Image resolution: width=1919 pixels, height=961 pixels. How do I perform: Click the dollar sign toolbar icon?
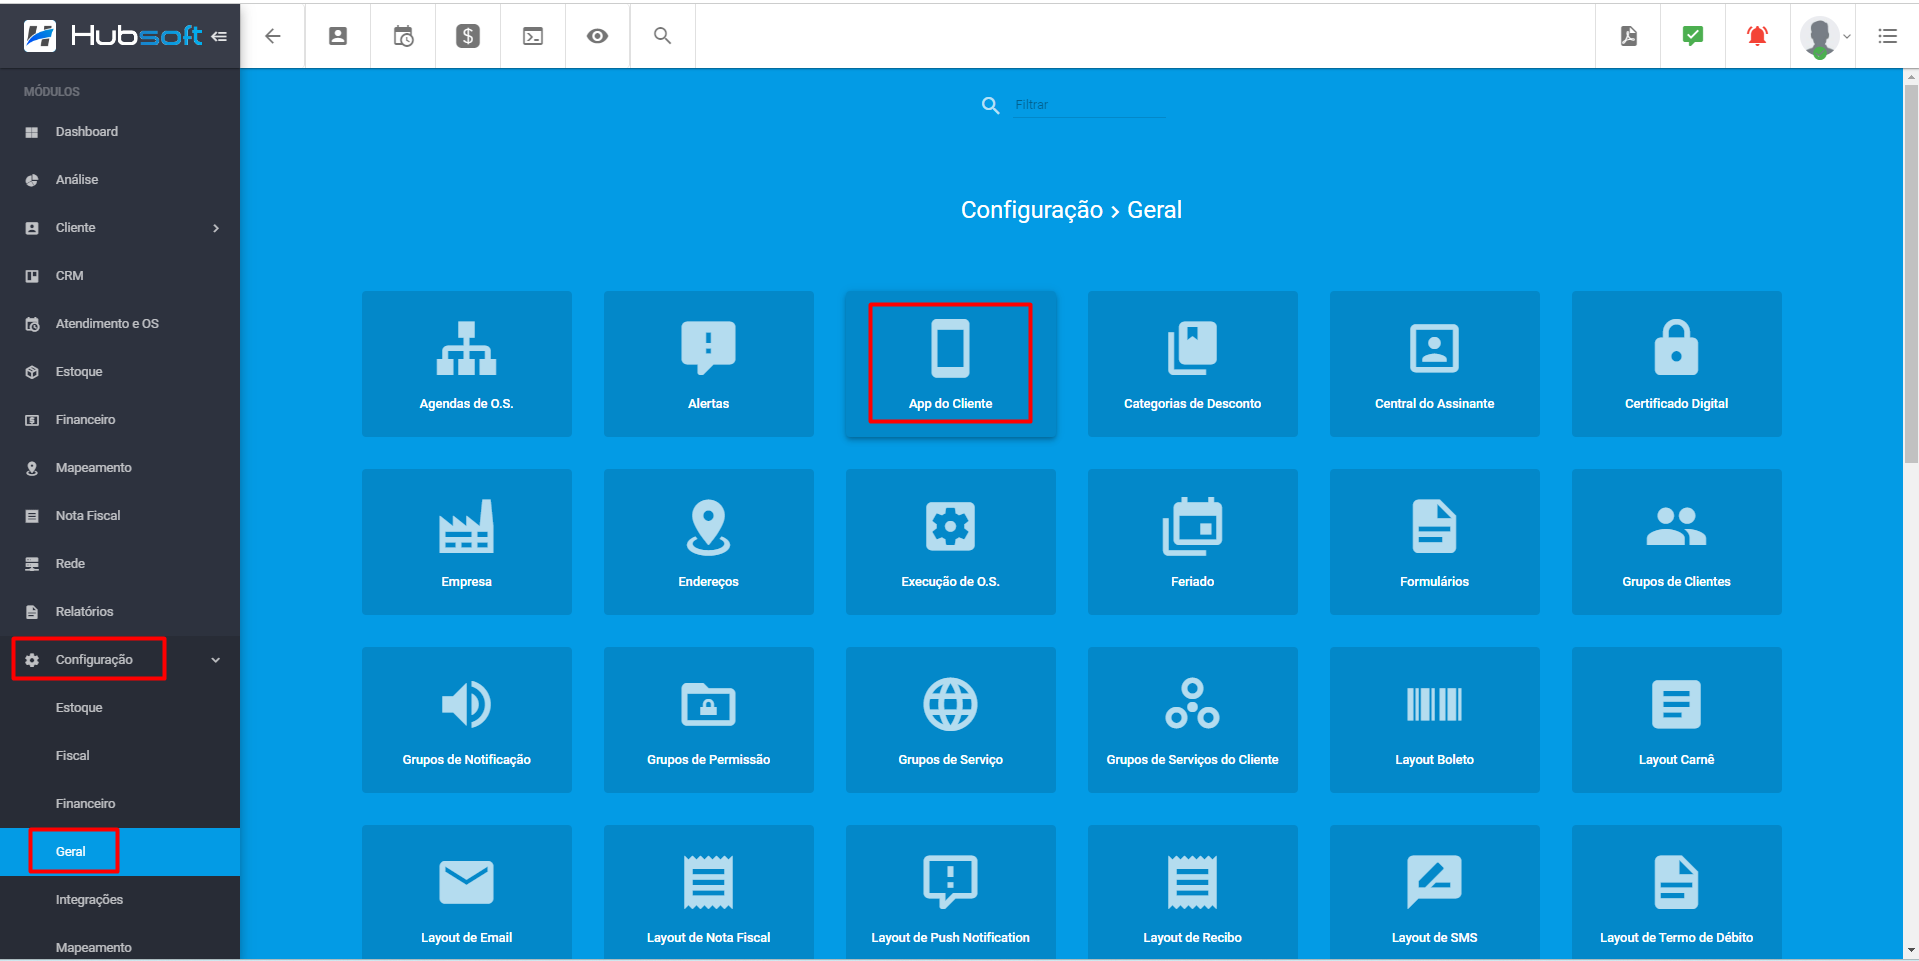pos(468,36)
